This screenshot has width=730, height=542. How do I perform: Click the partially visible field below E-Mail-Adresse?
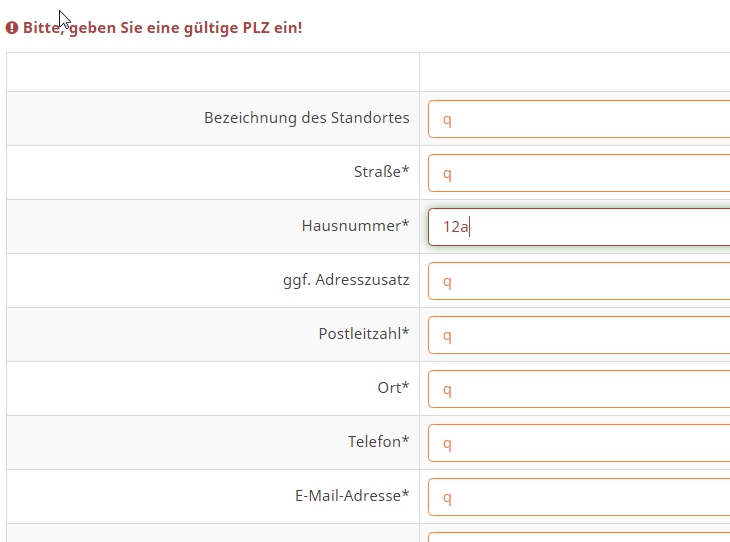(x=579, y=537)
